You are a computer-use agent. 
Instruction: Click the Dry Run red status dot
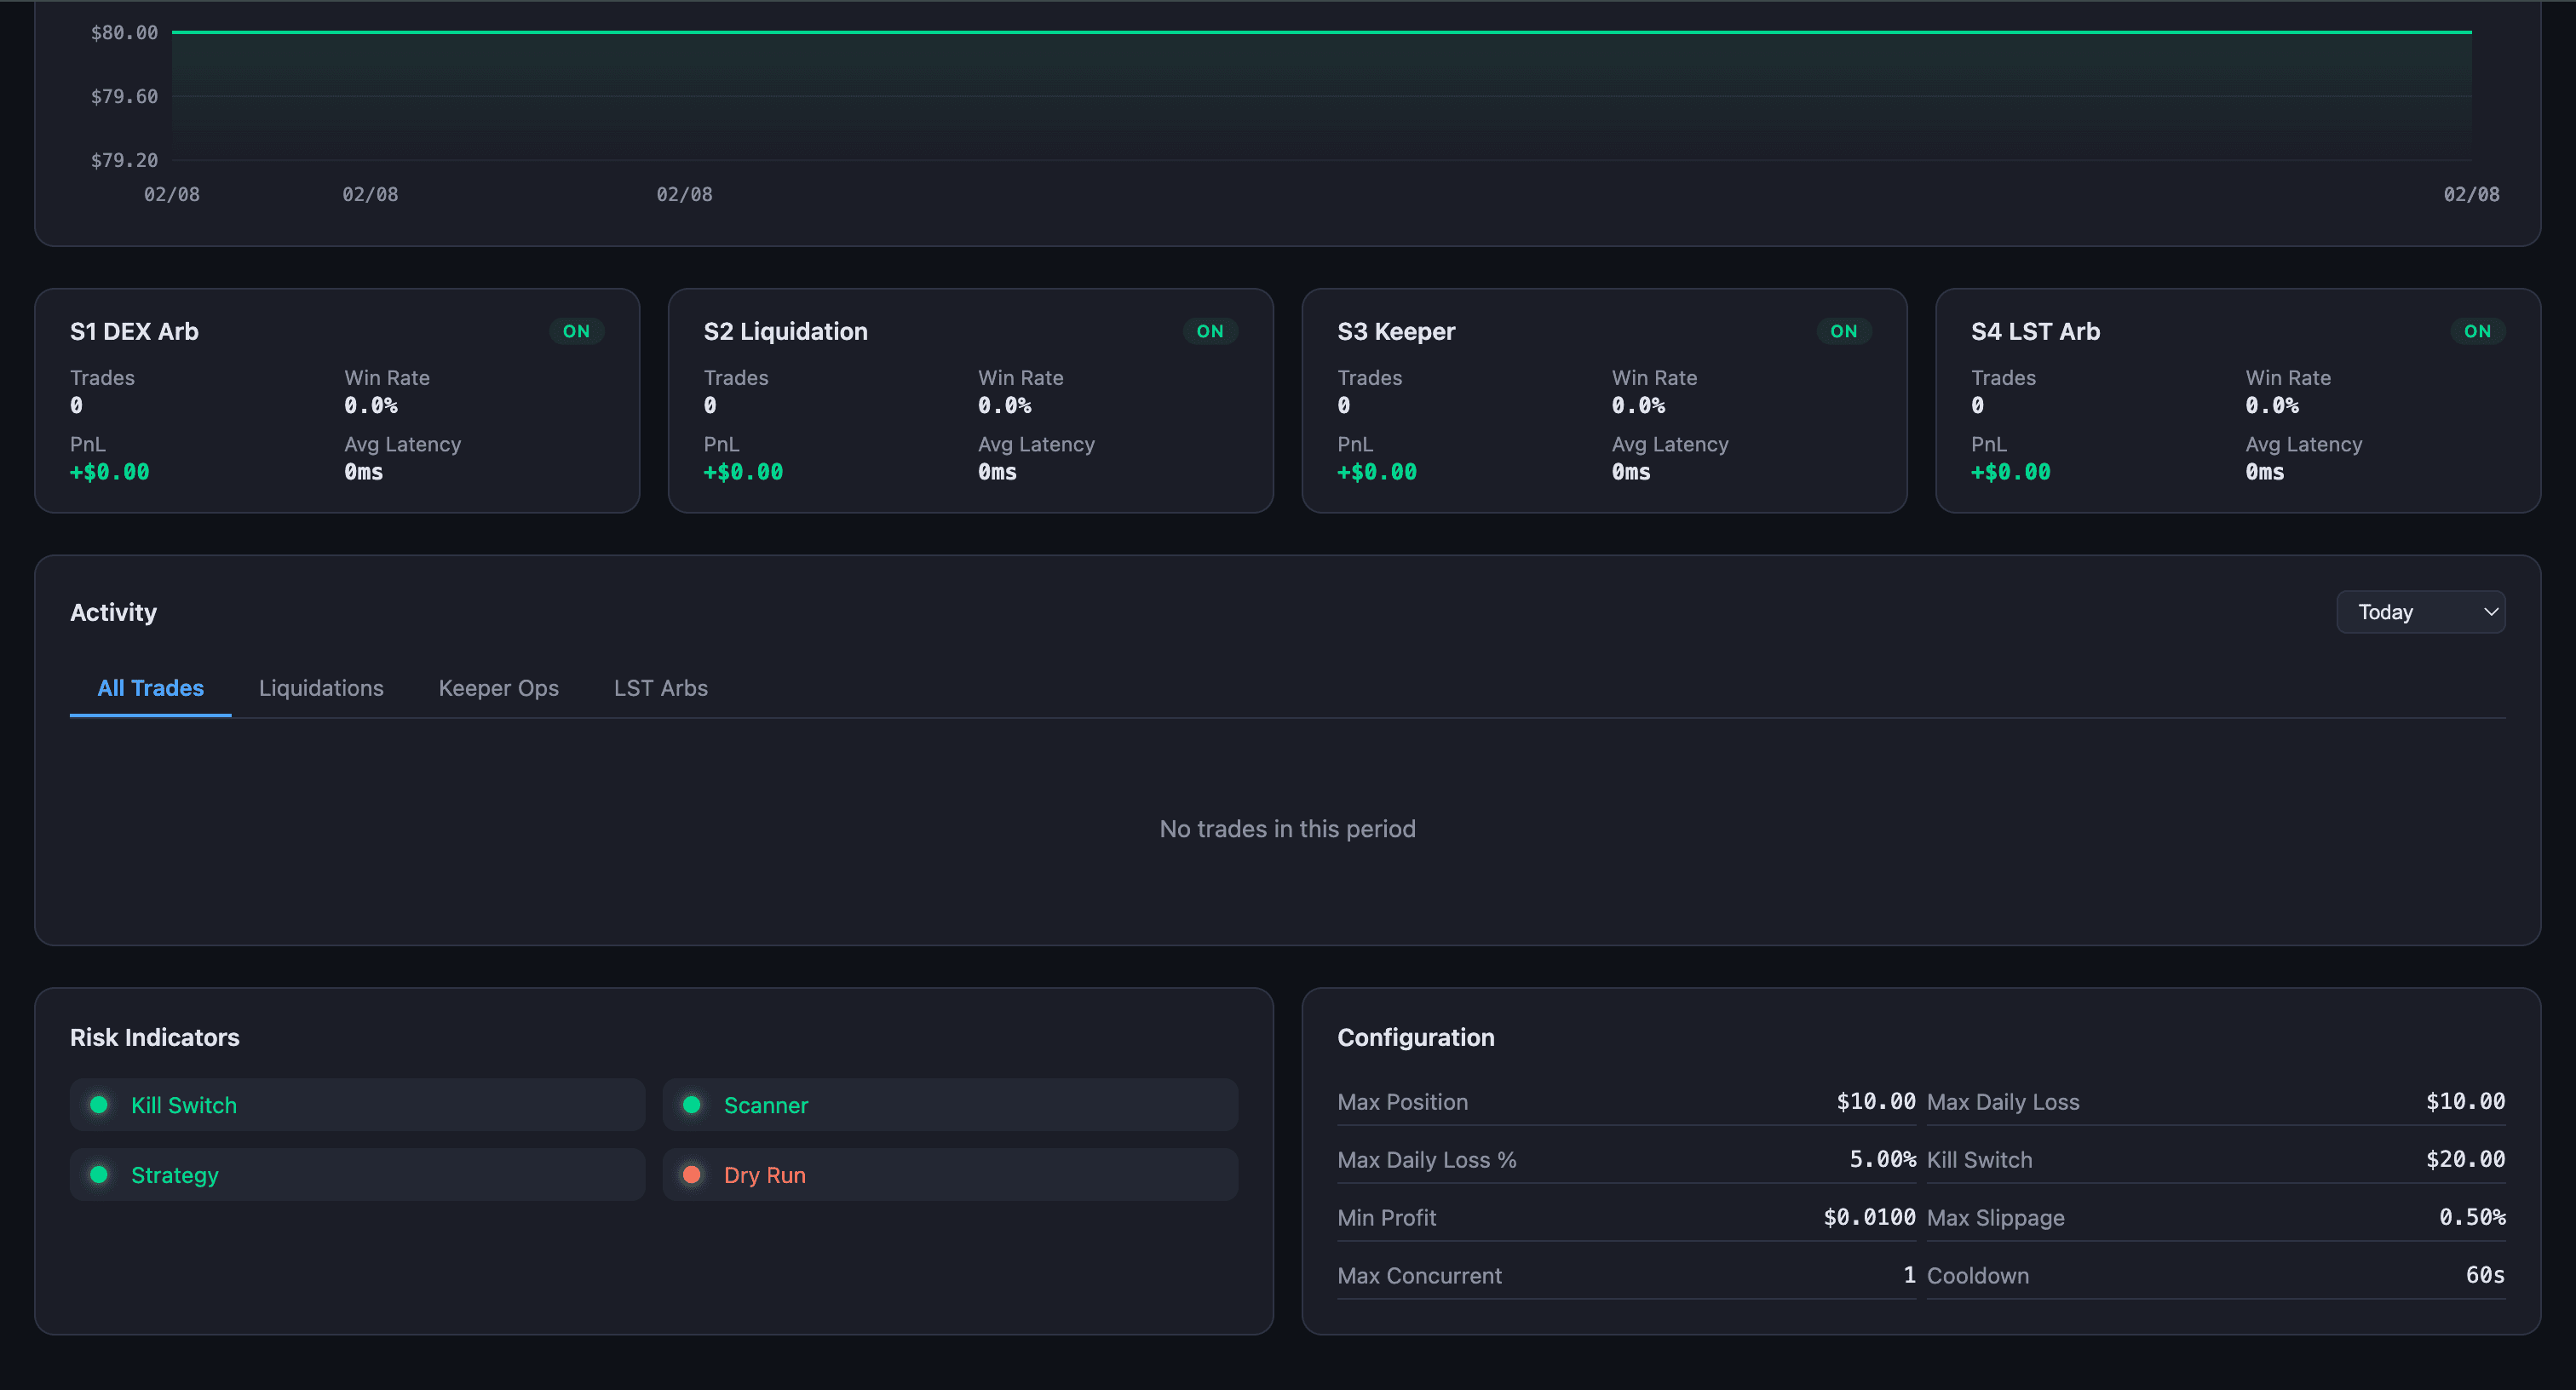pyautogui.click(x=691, y=1174)
